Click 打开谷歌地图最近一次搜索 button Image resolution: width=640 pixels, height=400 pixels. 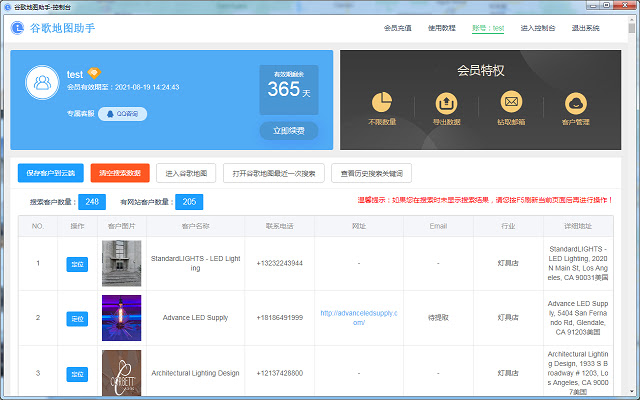pyautogui.click(x=274, y=173)
